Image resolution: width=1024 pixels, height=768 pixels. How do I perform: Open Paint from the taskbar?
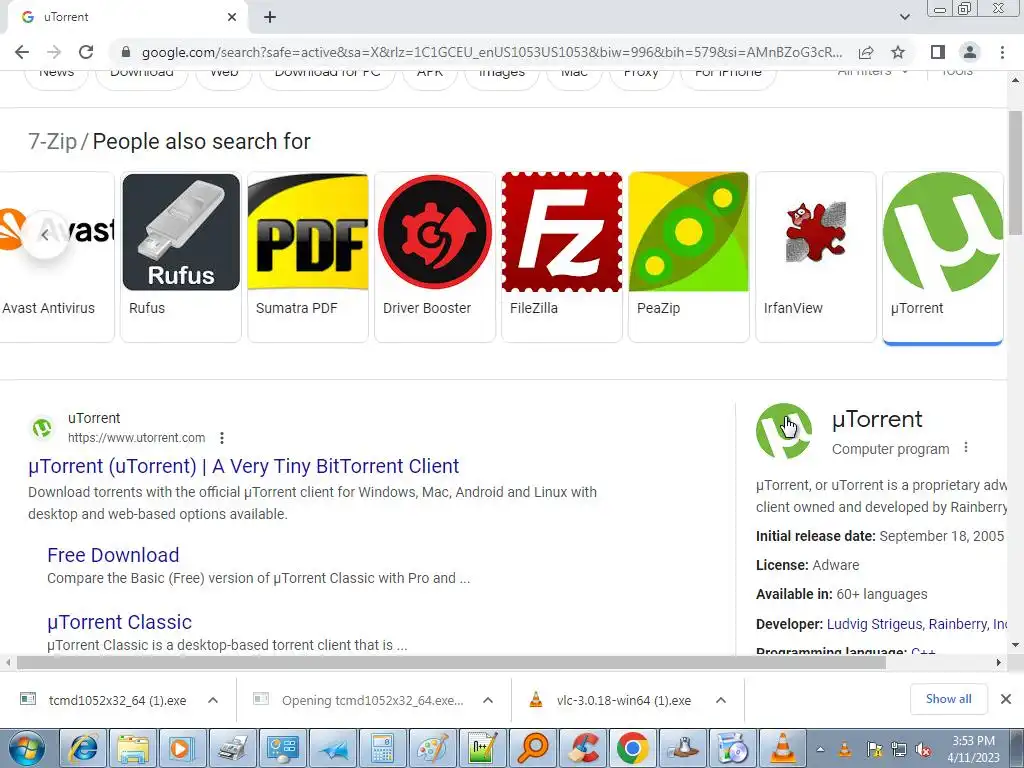(x=432, y=748)
